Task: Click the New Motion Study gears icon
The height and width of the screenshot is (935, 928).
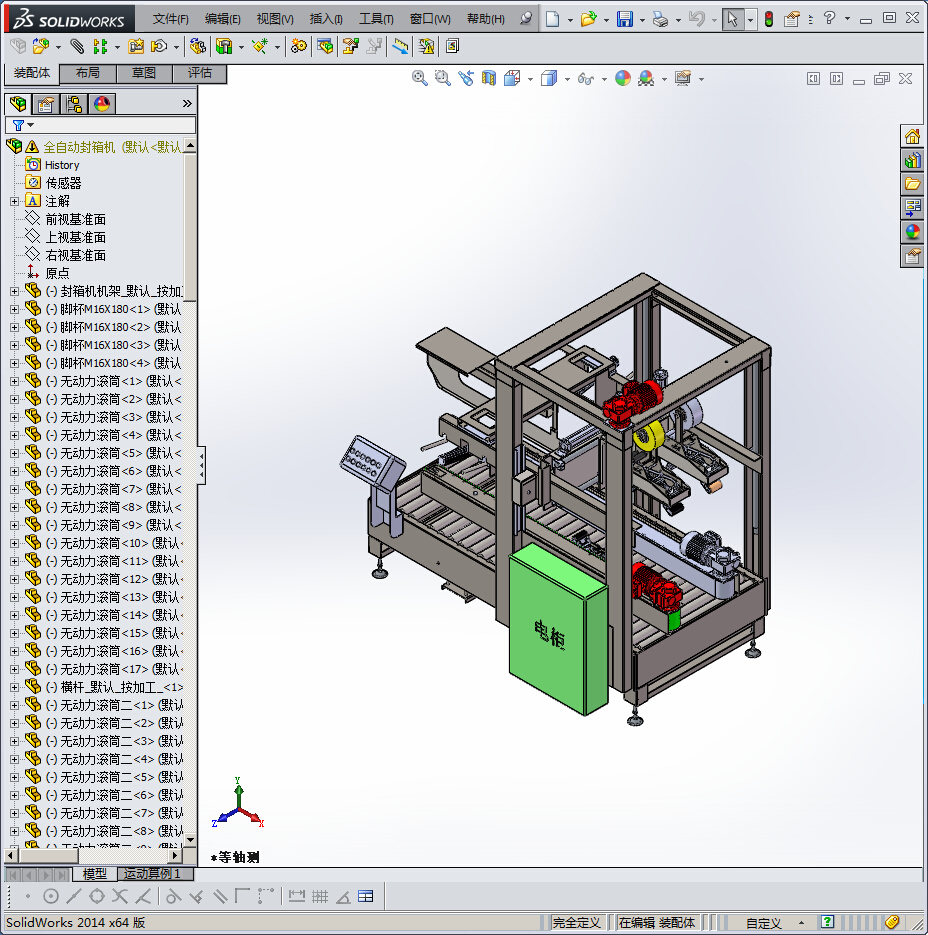Action: click(x=298, y=46)
